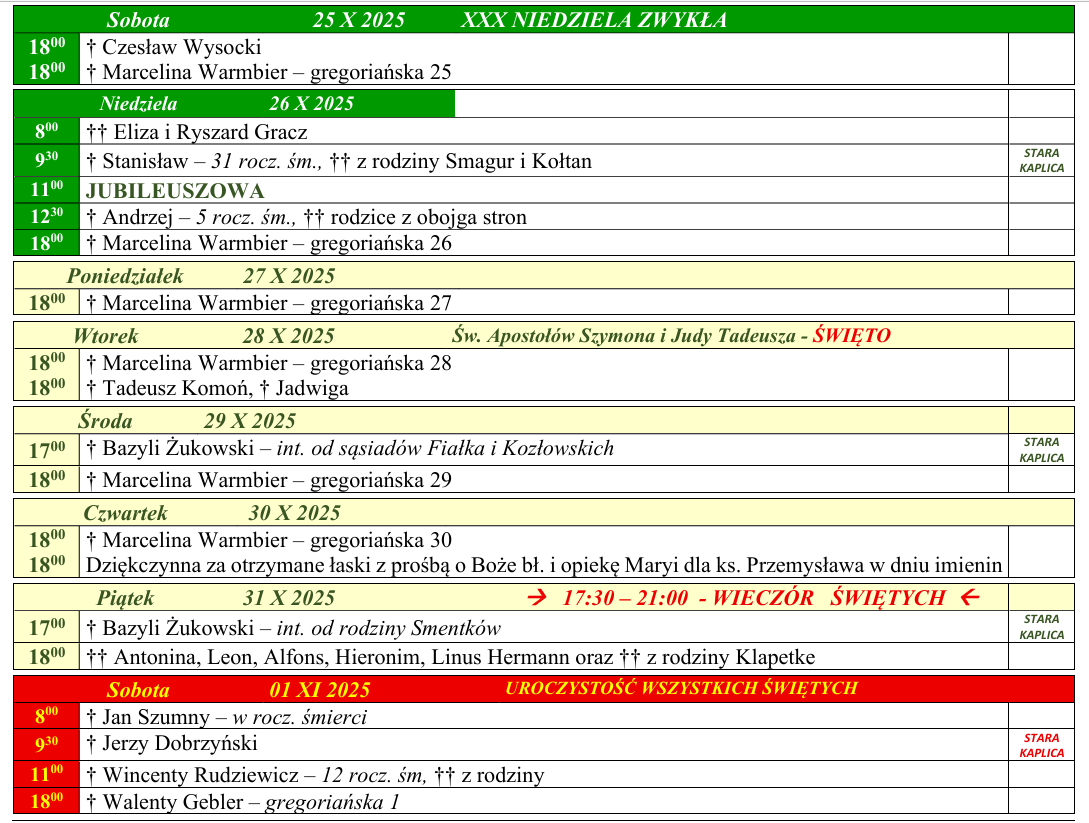Select the Niedziela 26 X 2025 header

click(226, 103)
